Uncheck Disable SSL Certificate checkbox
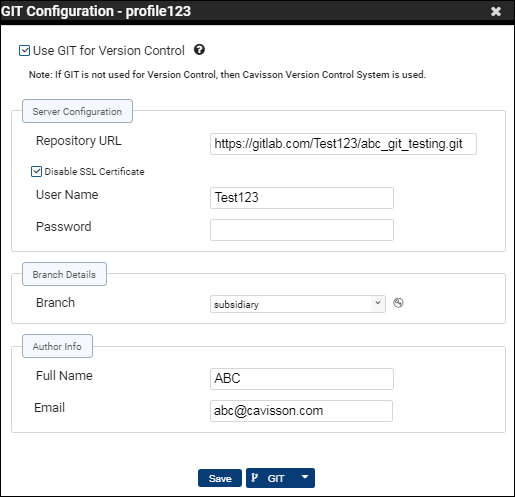 36,171
